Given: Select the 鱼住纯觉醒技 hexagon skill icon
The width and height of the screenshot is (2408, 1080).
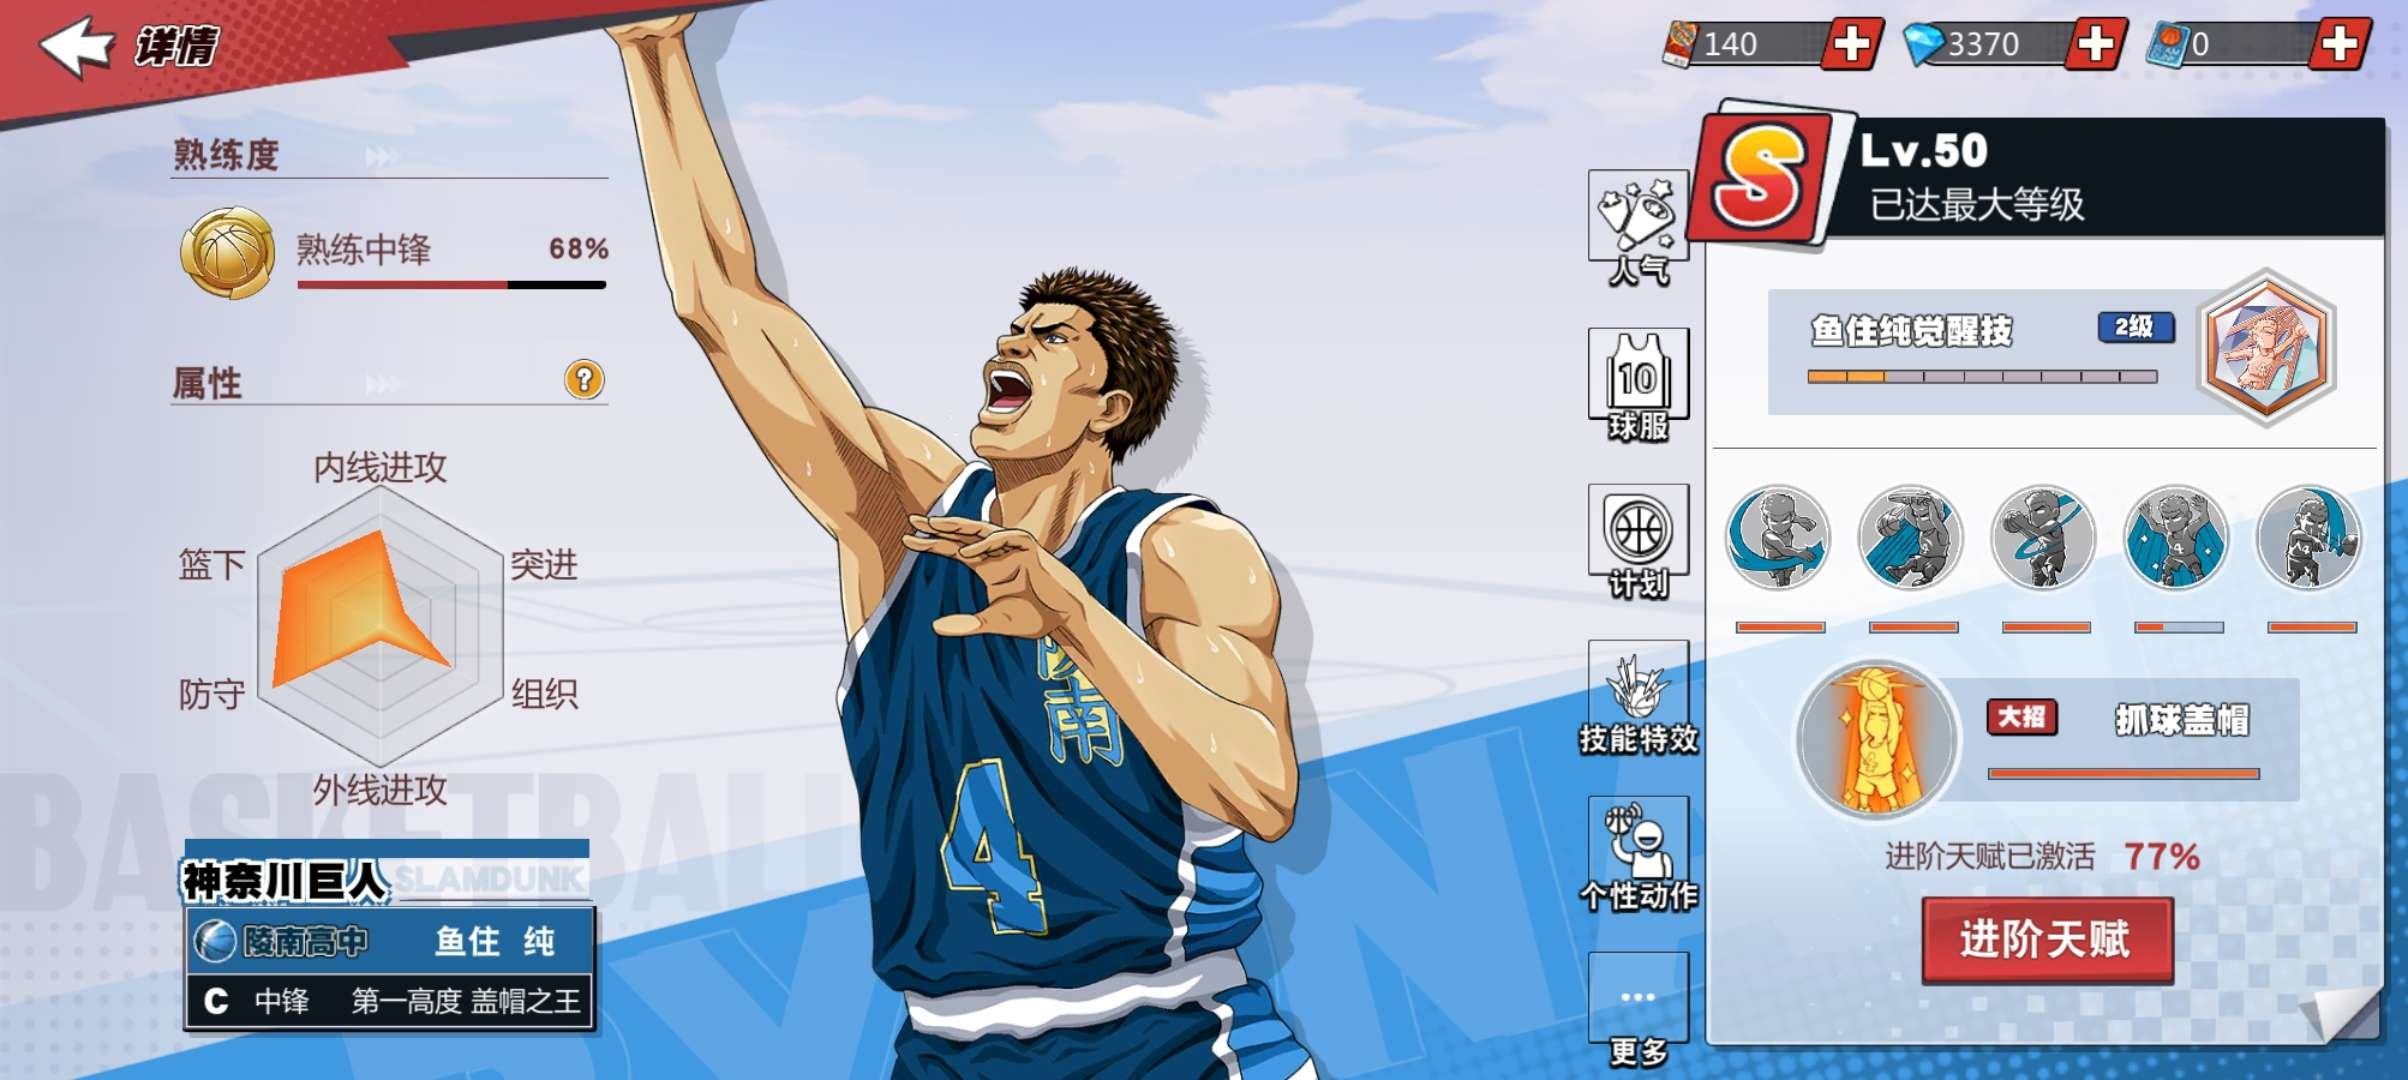Looking at the screenshot, I should tap(2266, 347).
